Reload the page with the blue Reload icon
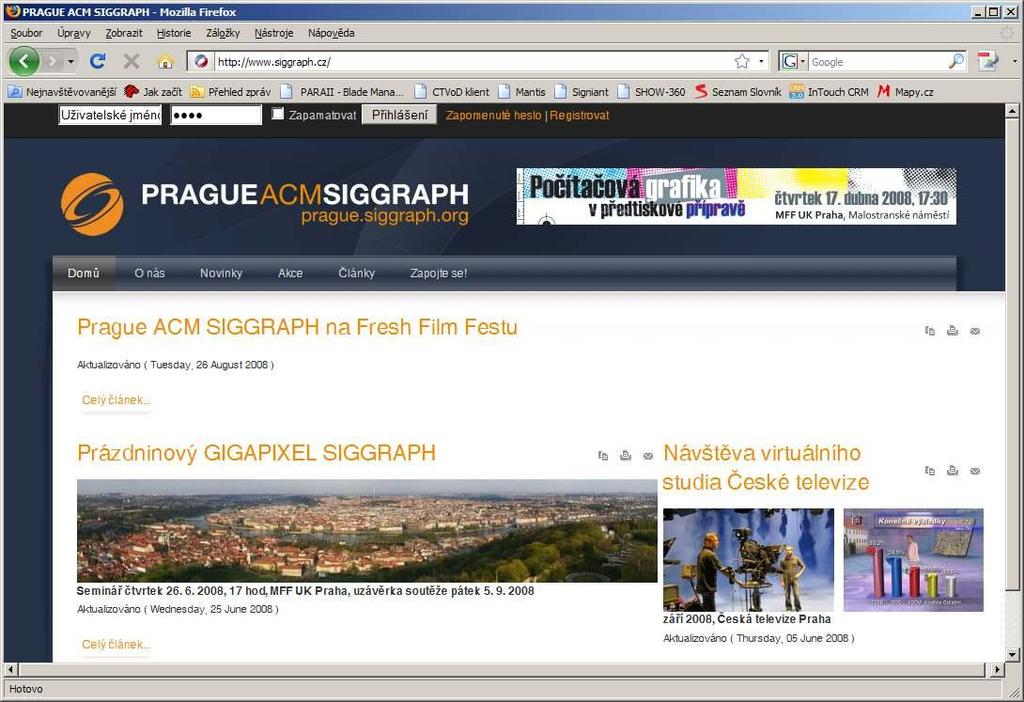This screenshot has width=1024, height=702. [x=98, y=61]
